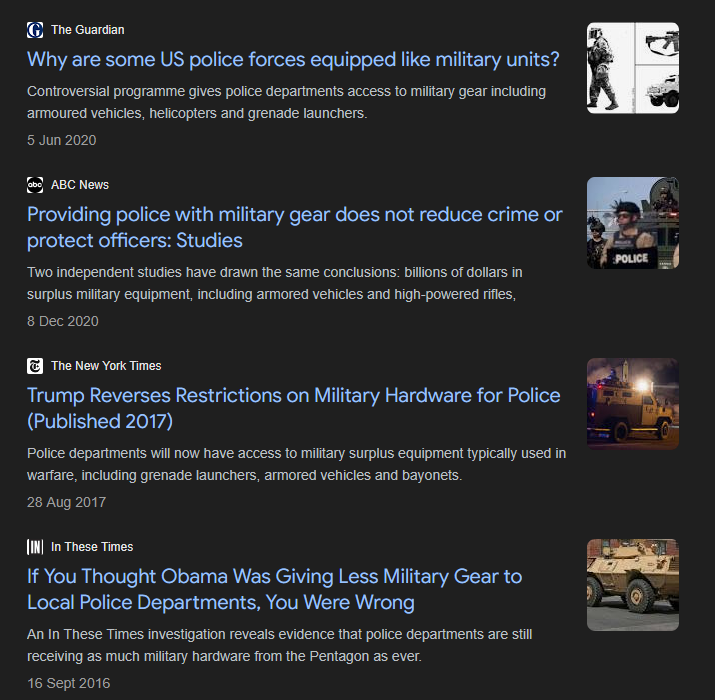The height and width of the screenshot is (700, 715).
Task: Click 'In These Times' source name
Action: [92, 547]
